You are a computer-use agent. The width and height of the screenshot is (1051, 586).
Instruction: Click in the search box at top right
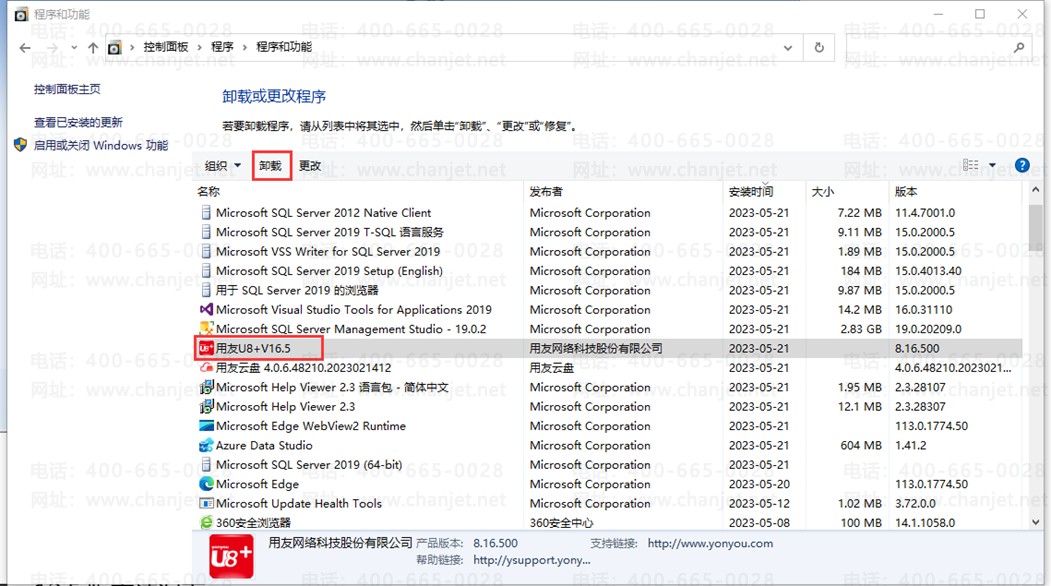pyautogui.click(x=930, y=47)
